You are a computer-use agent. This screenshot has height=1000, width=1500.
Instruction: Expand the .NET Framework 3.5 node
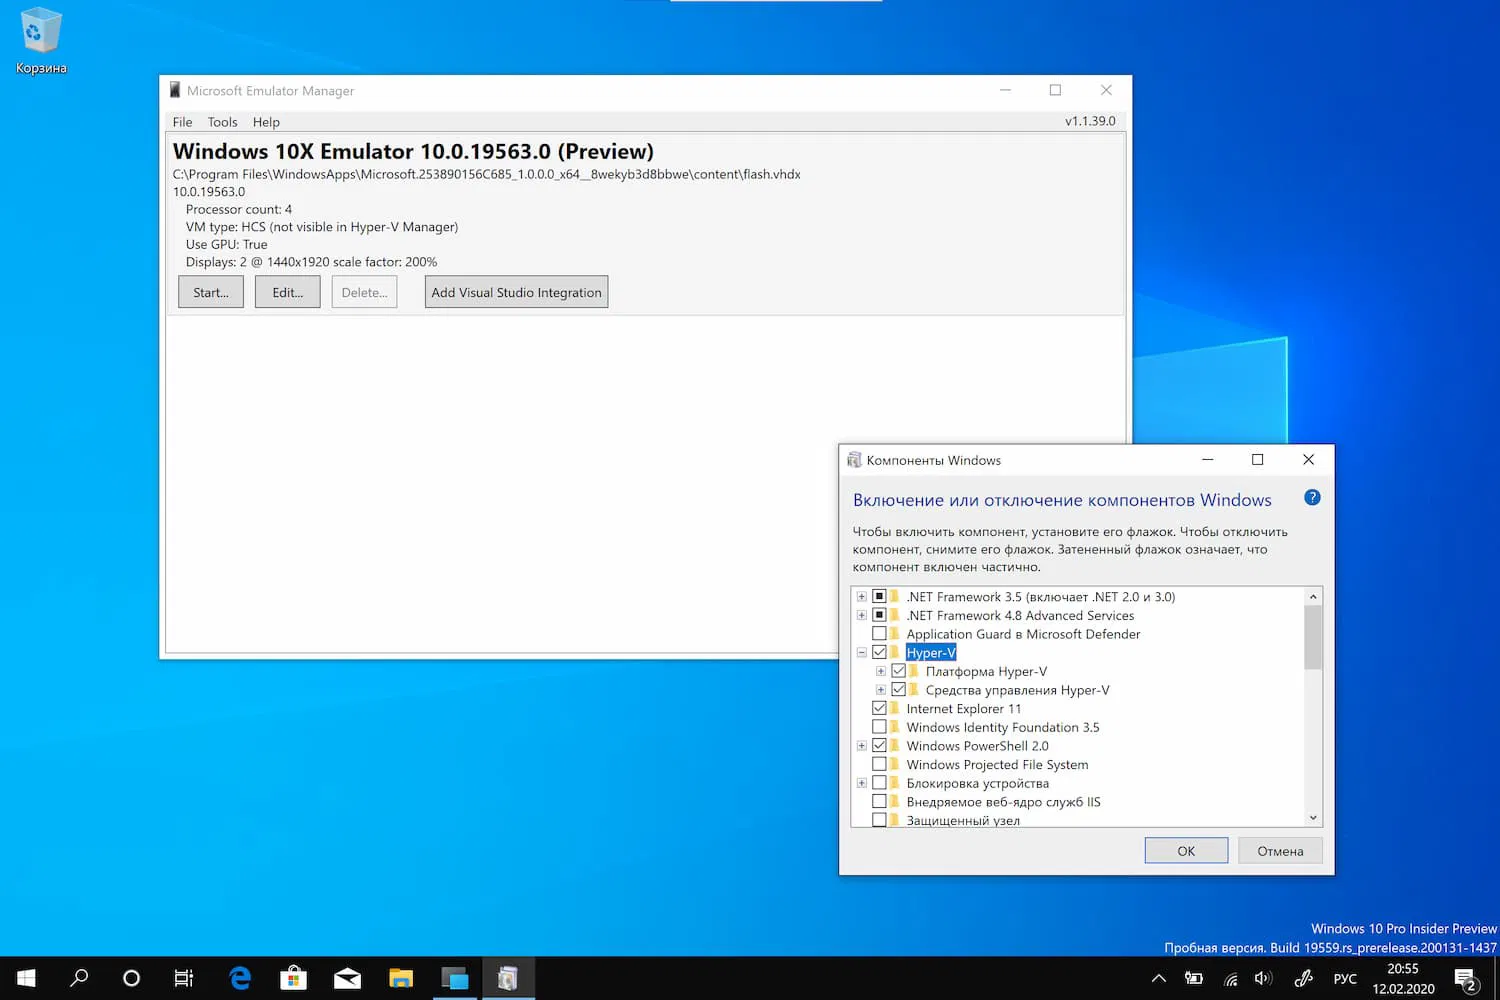[x=861, y=597]
